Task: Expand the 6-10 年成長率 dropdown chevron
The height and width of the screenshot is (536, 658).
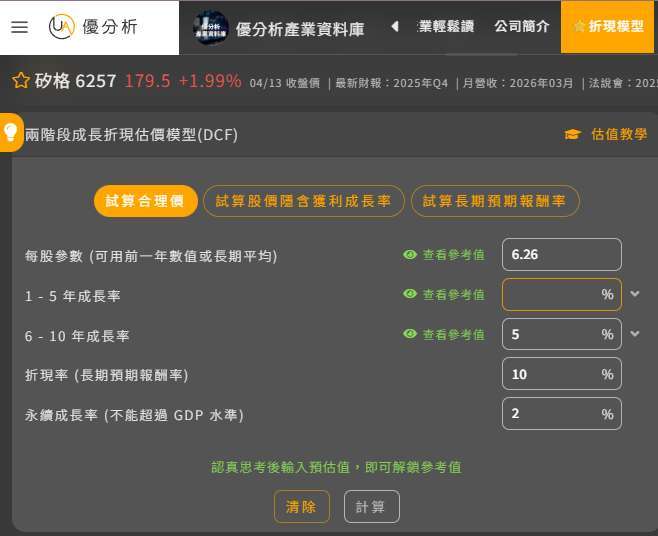Action: [635, 334]
